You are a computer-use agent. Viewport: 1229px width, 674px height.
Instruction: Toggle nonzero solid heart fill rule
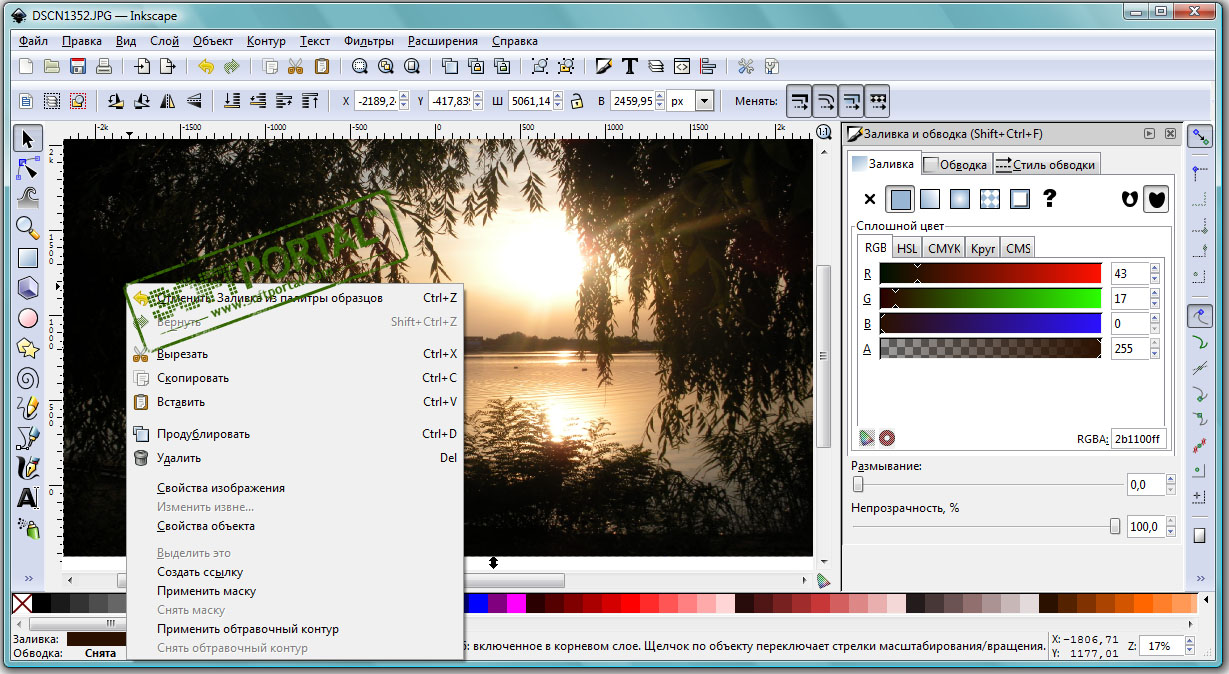1156,199
